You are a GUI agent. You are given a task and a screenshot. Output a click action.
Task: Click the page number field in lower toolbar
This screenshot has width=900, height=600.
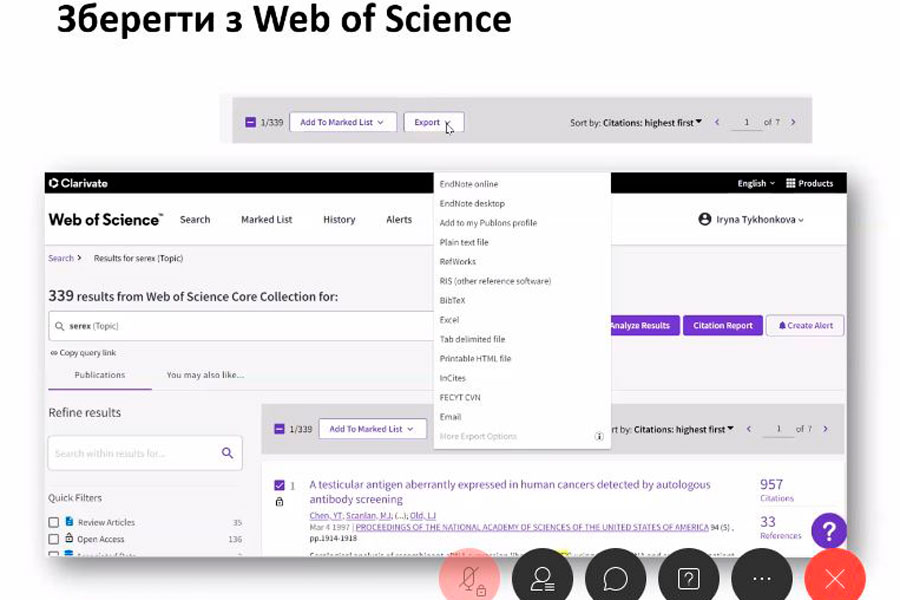[x=778, y=429]
